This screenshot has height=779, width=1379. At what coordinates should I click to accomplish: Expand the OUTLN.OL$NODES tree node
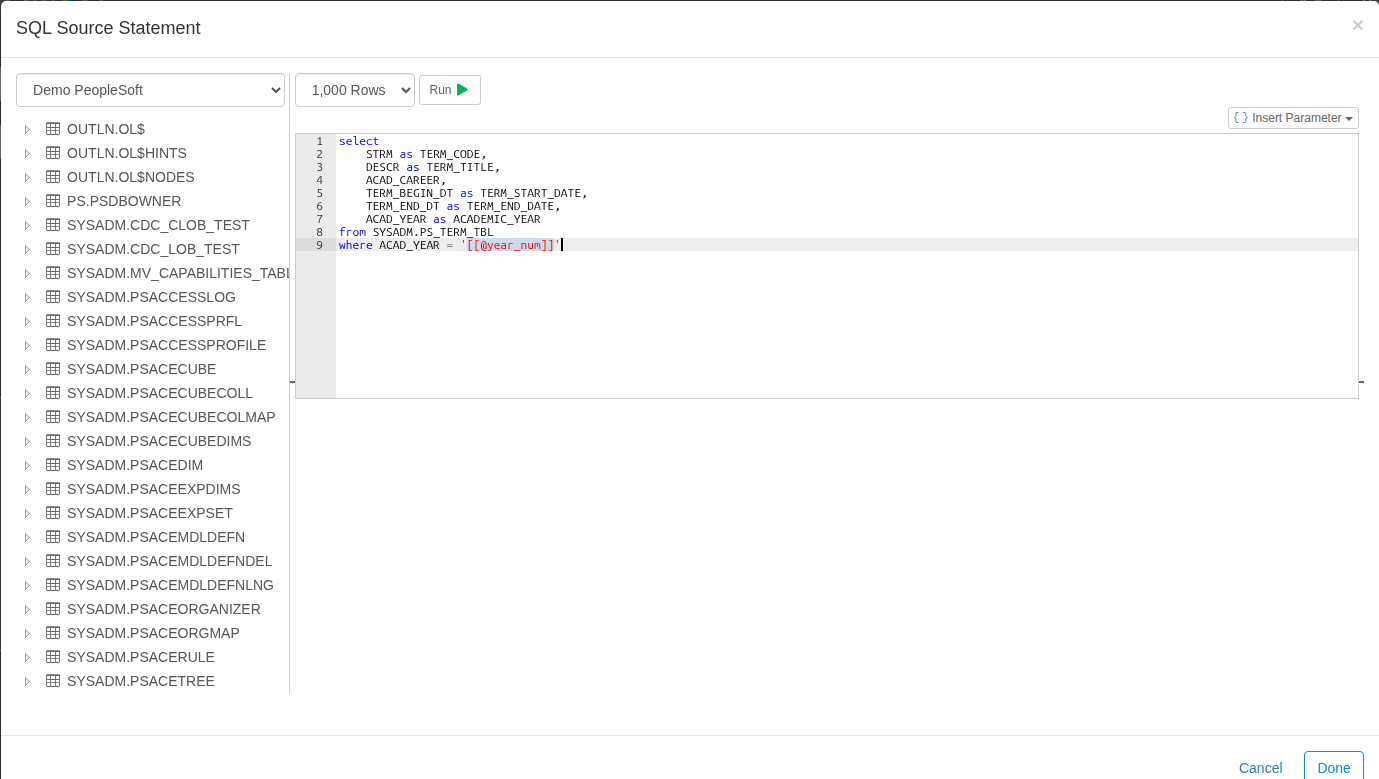pos(27,177)
